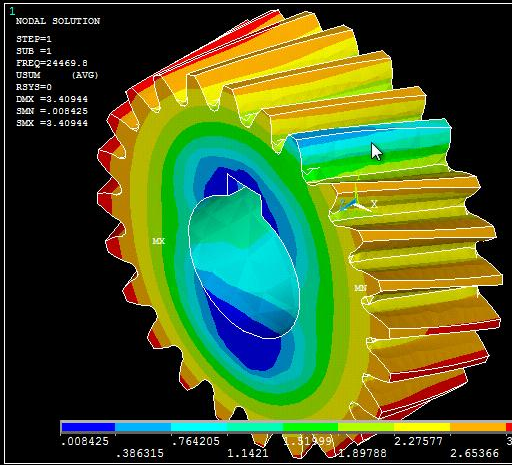Image resolution: width=512 pixels, height=465 pixels.
Task: Click the .008425 legend value
Action: point(85,441)
